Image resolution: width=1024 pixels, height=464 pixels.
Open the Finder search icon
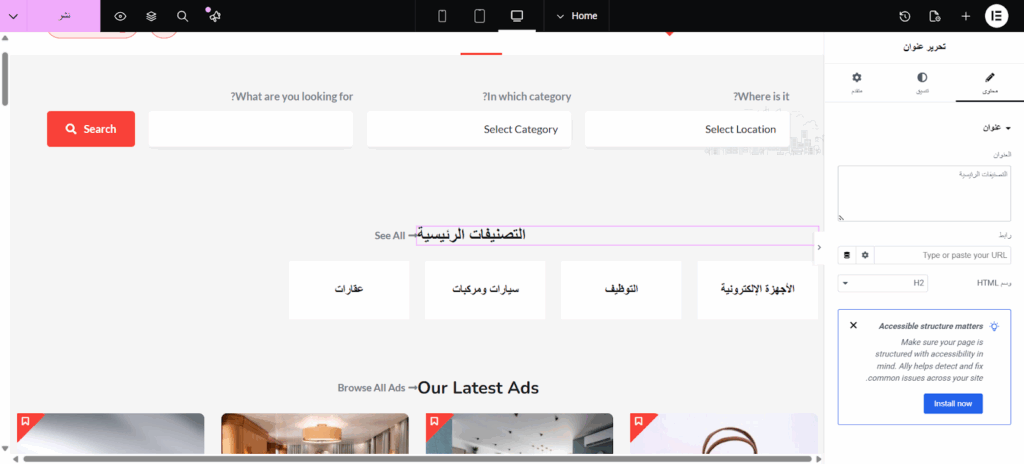[x=182, y=16]
